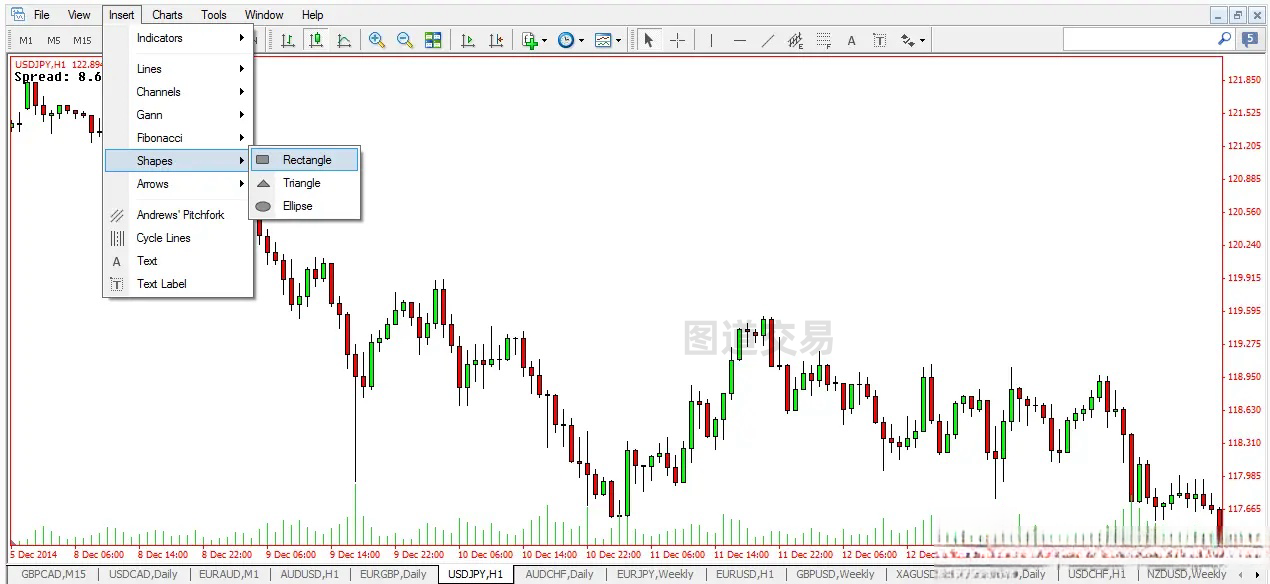Expand the Arrows tool dropdown
Viewport: 1270px width, 584px height.
tap(922, 41)
